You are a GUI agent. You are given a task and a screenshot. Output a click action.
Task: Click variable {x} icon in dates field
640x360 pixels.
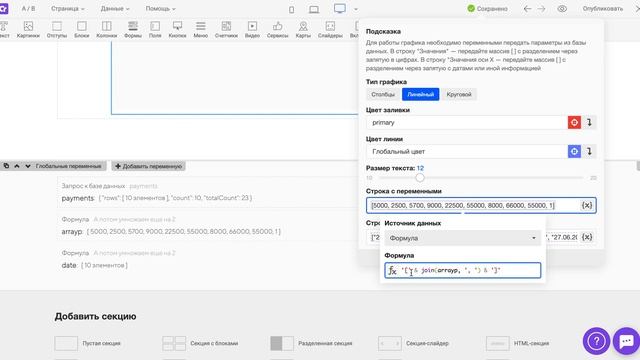tap(587, 237)
